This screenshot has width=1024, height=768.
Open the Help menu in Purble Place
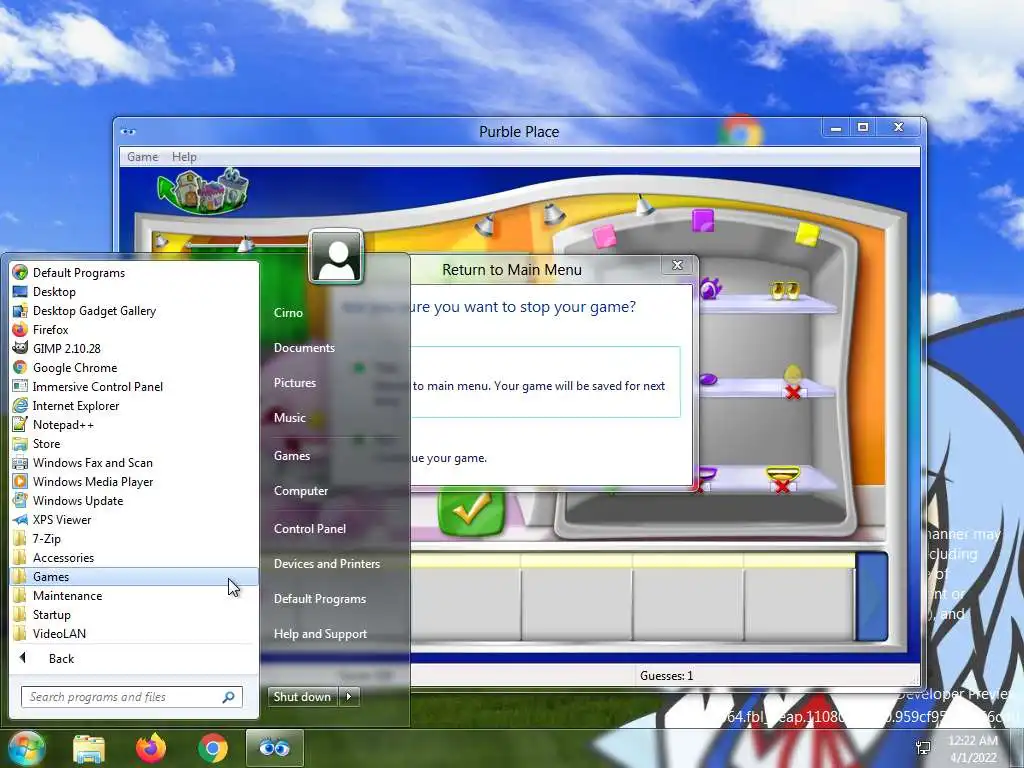click(184, 157)
